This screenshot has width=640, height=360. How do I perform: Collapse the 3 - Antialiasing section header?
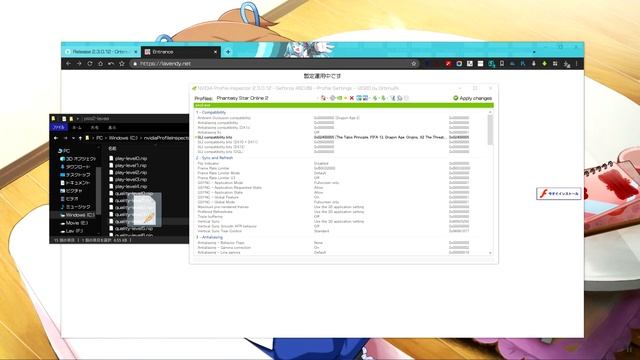click(210, 237)
